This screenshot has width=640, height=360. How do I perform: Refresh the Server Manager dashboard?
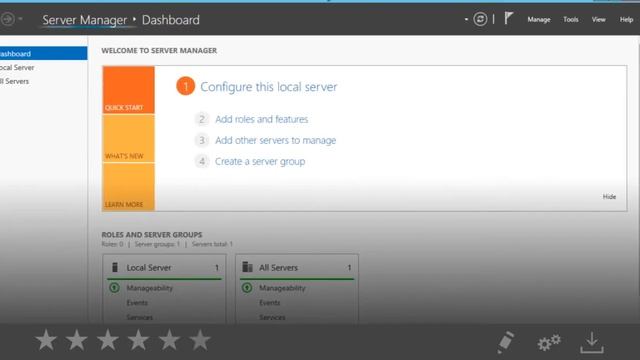pyautogui.click(x=480, y=19)
